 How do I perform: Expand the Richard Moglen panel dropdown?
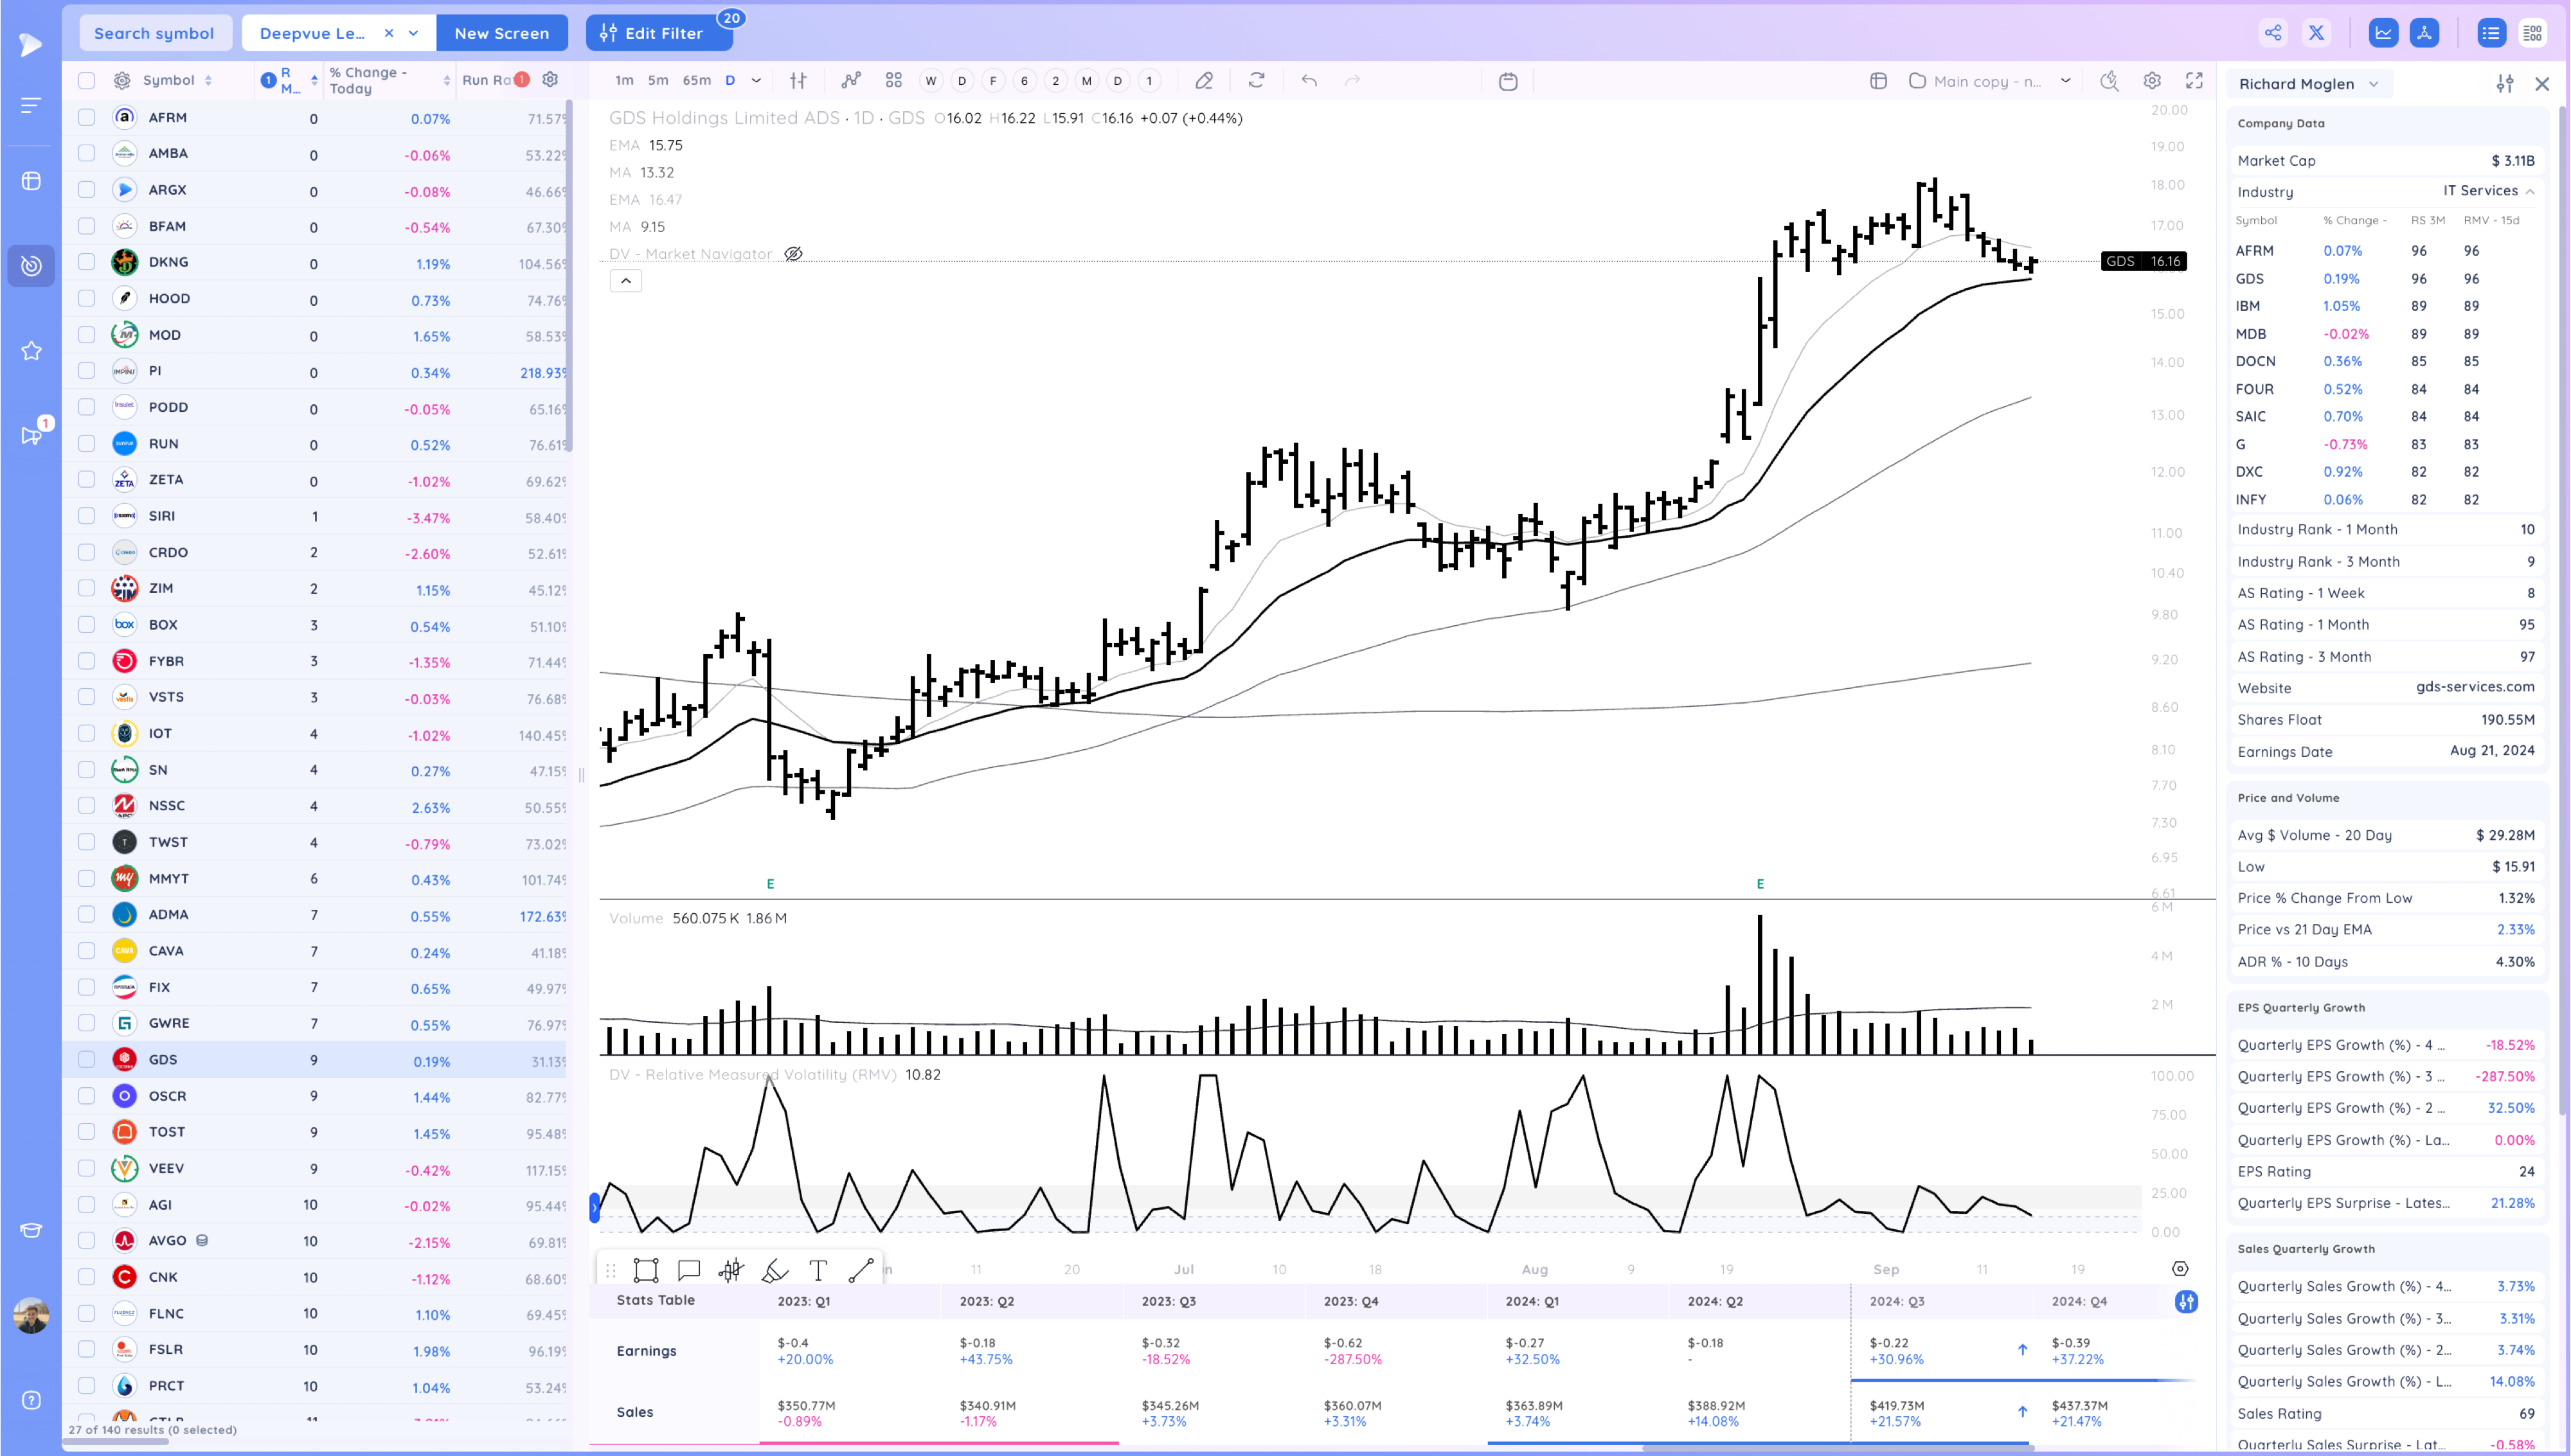tap(2374, 84)
